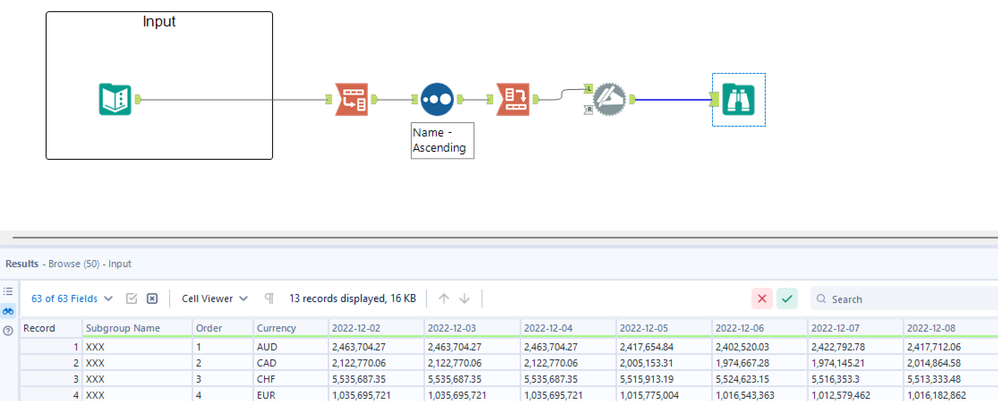Click cell value 1,016,182,862
998x401 pixels.
[x=951, y=395]
